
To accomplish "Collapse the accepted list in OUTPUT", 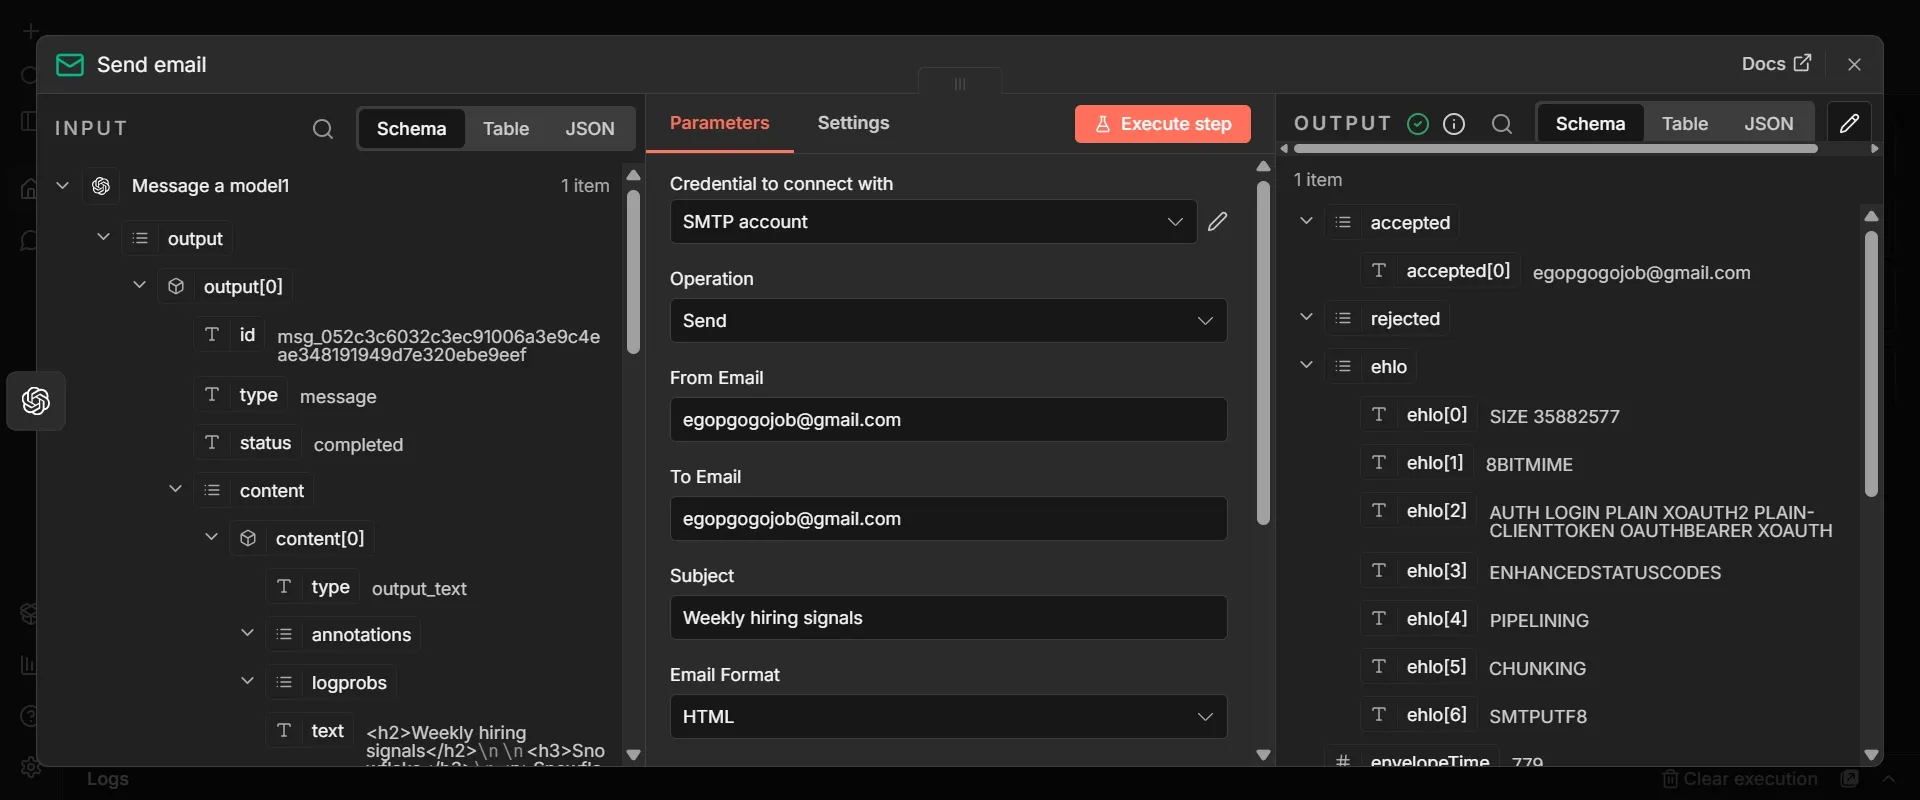I will coord(1306,221).
